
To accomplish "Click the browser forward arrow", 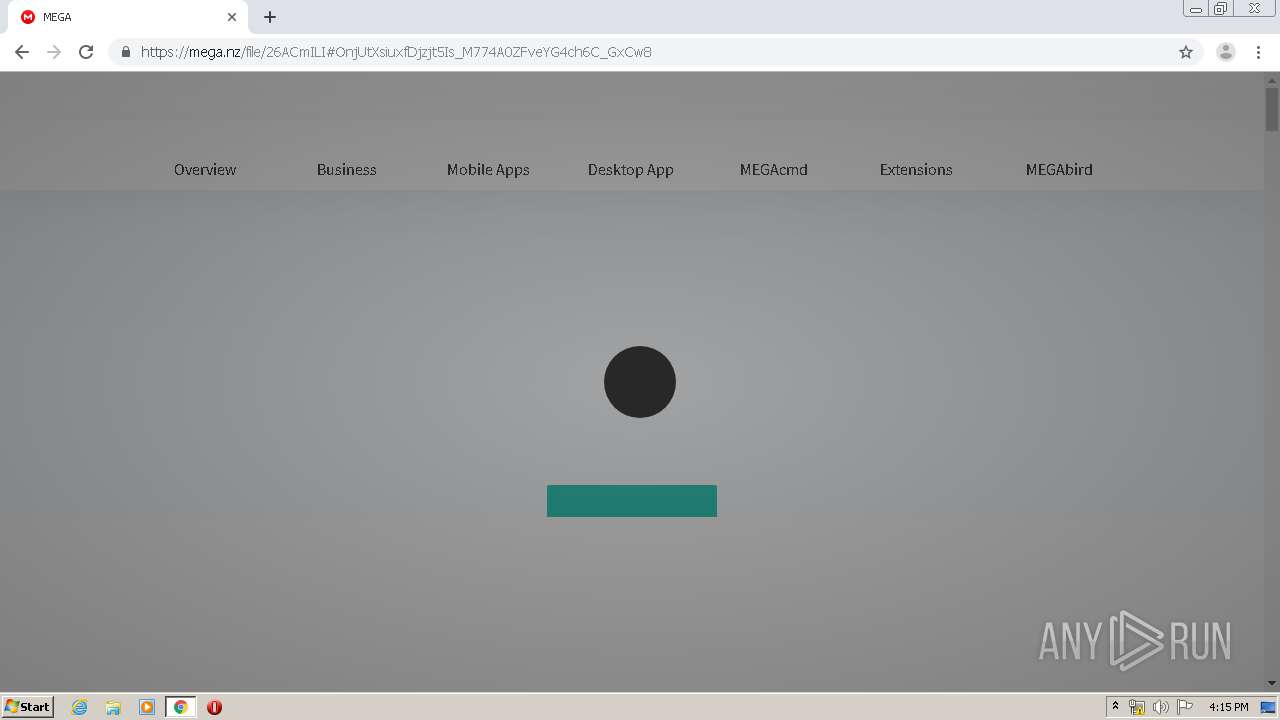I will [54, 52].
